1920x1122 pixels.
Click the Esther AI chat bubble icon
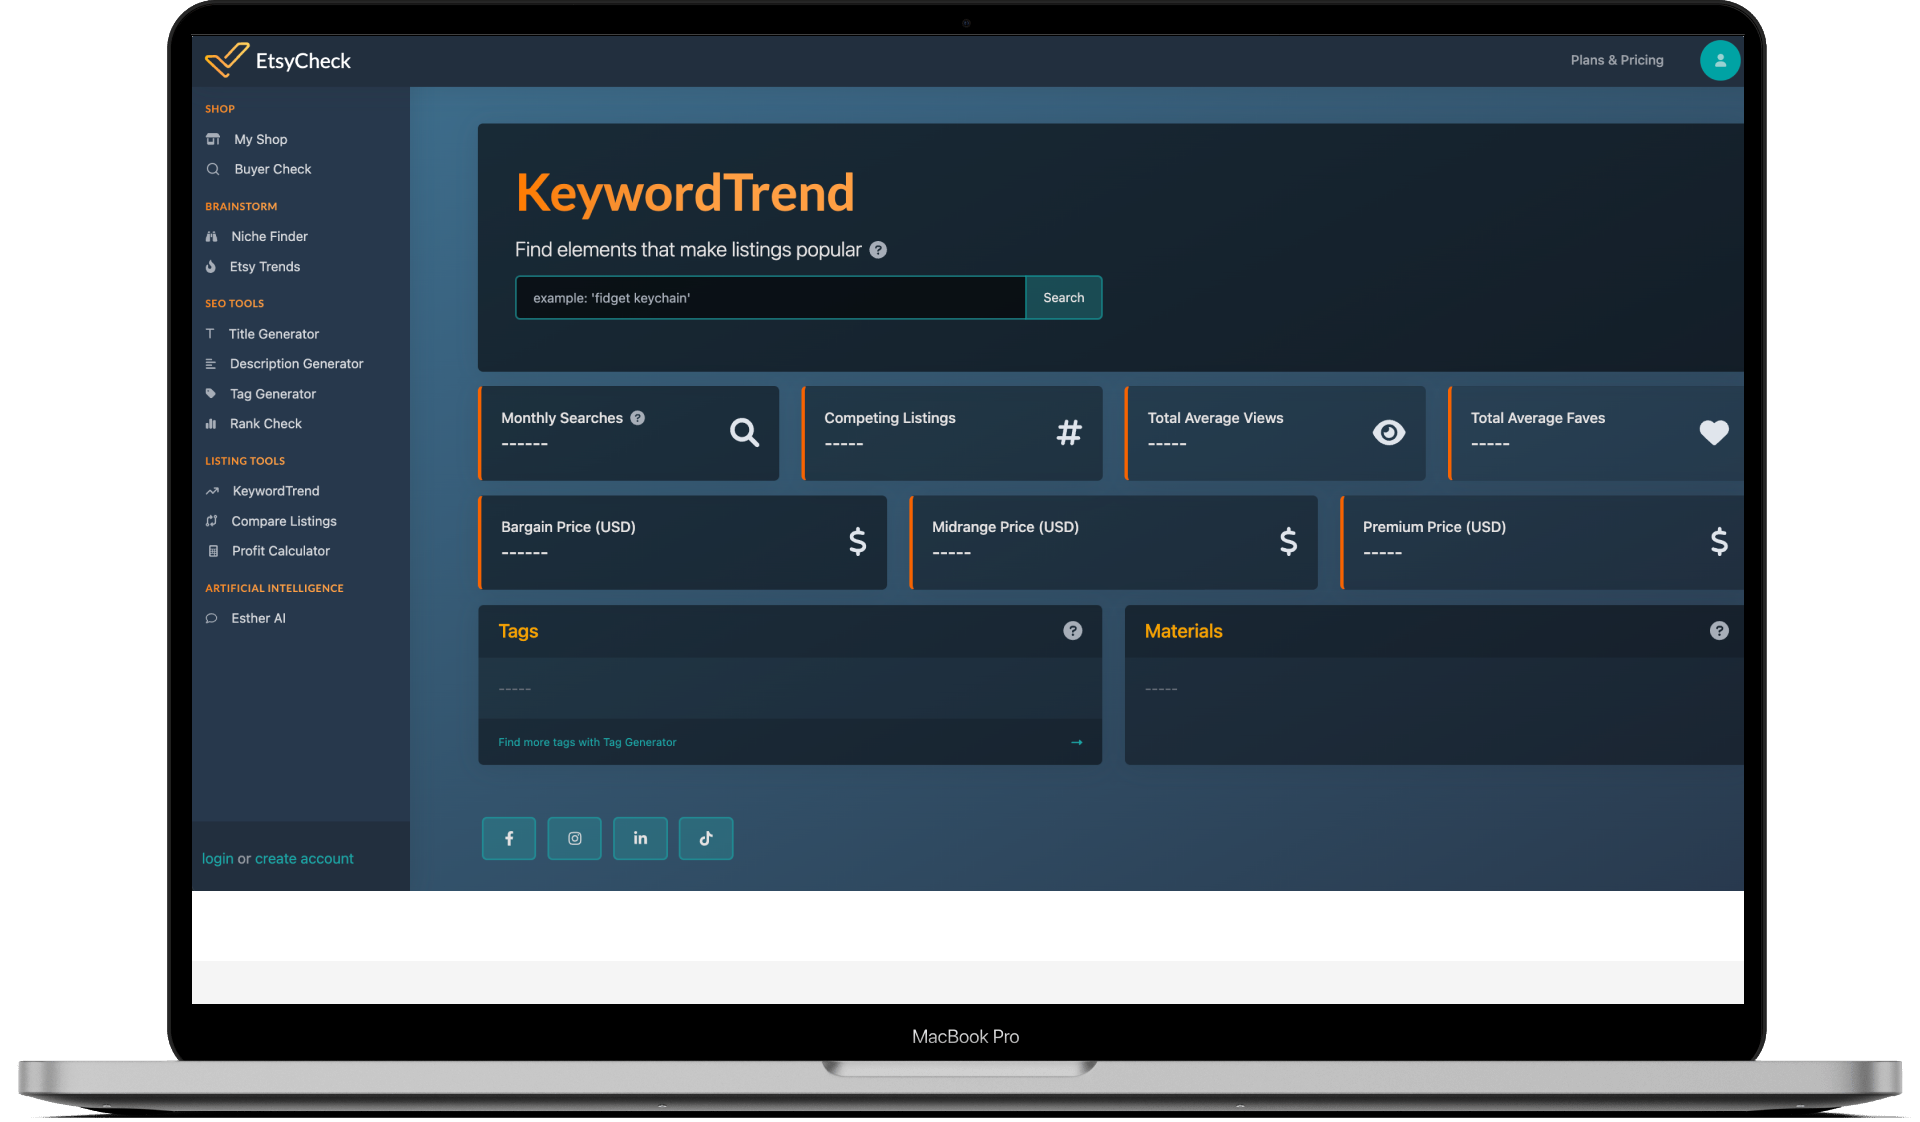coord(211,618)
